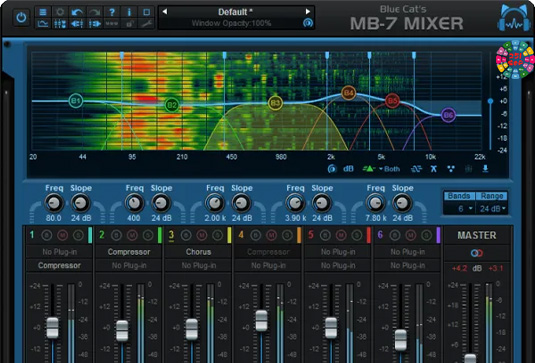Select previous preset with left arrow
Screen dimensions: 535x363
(165, 12)
